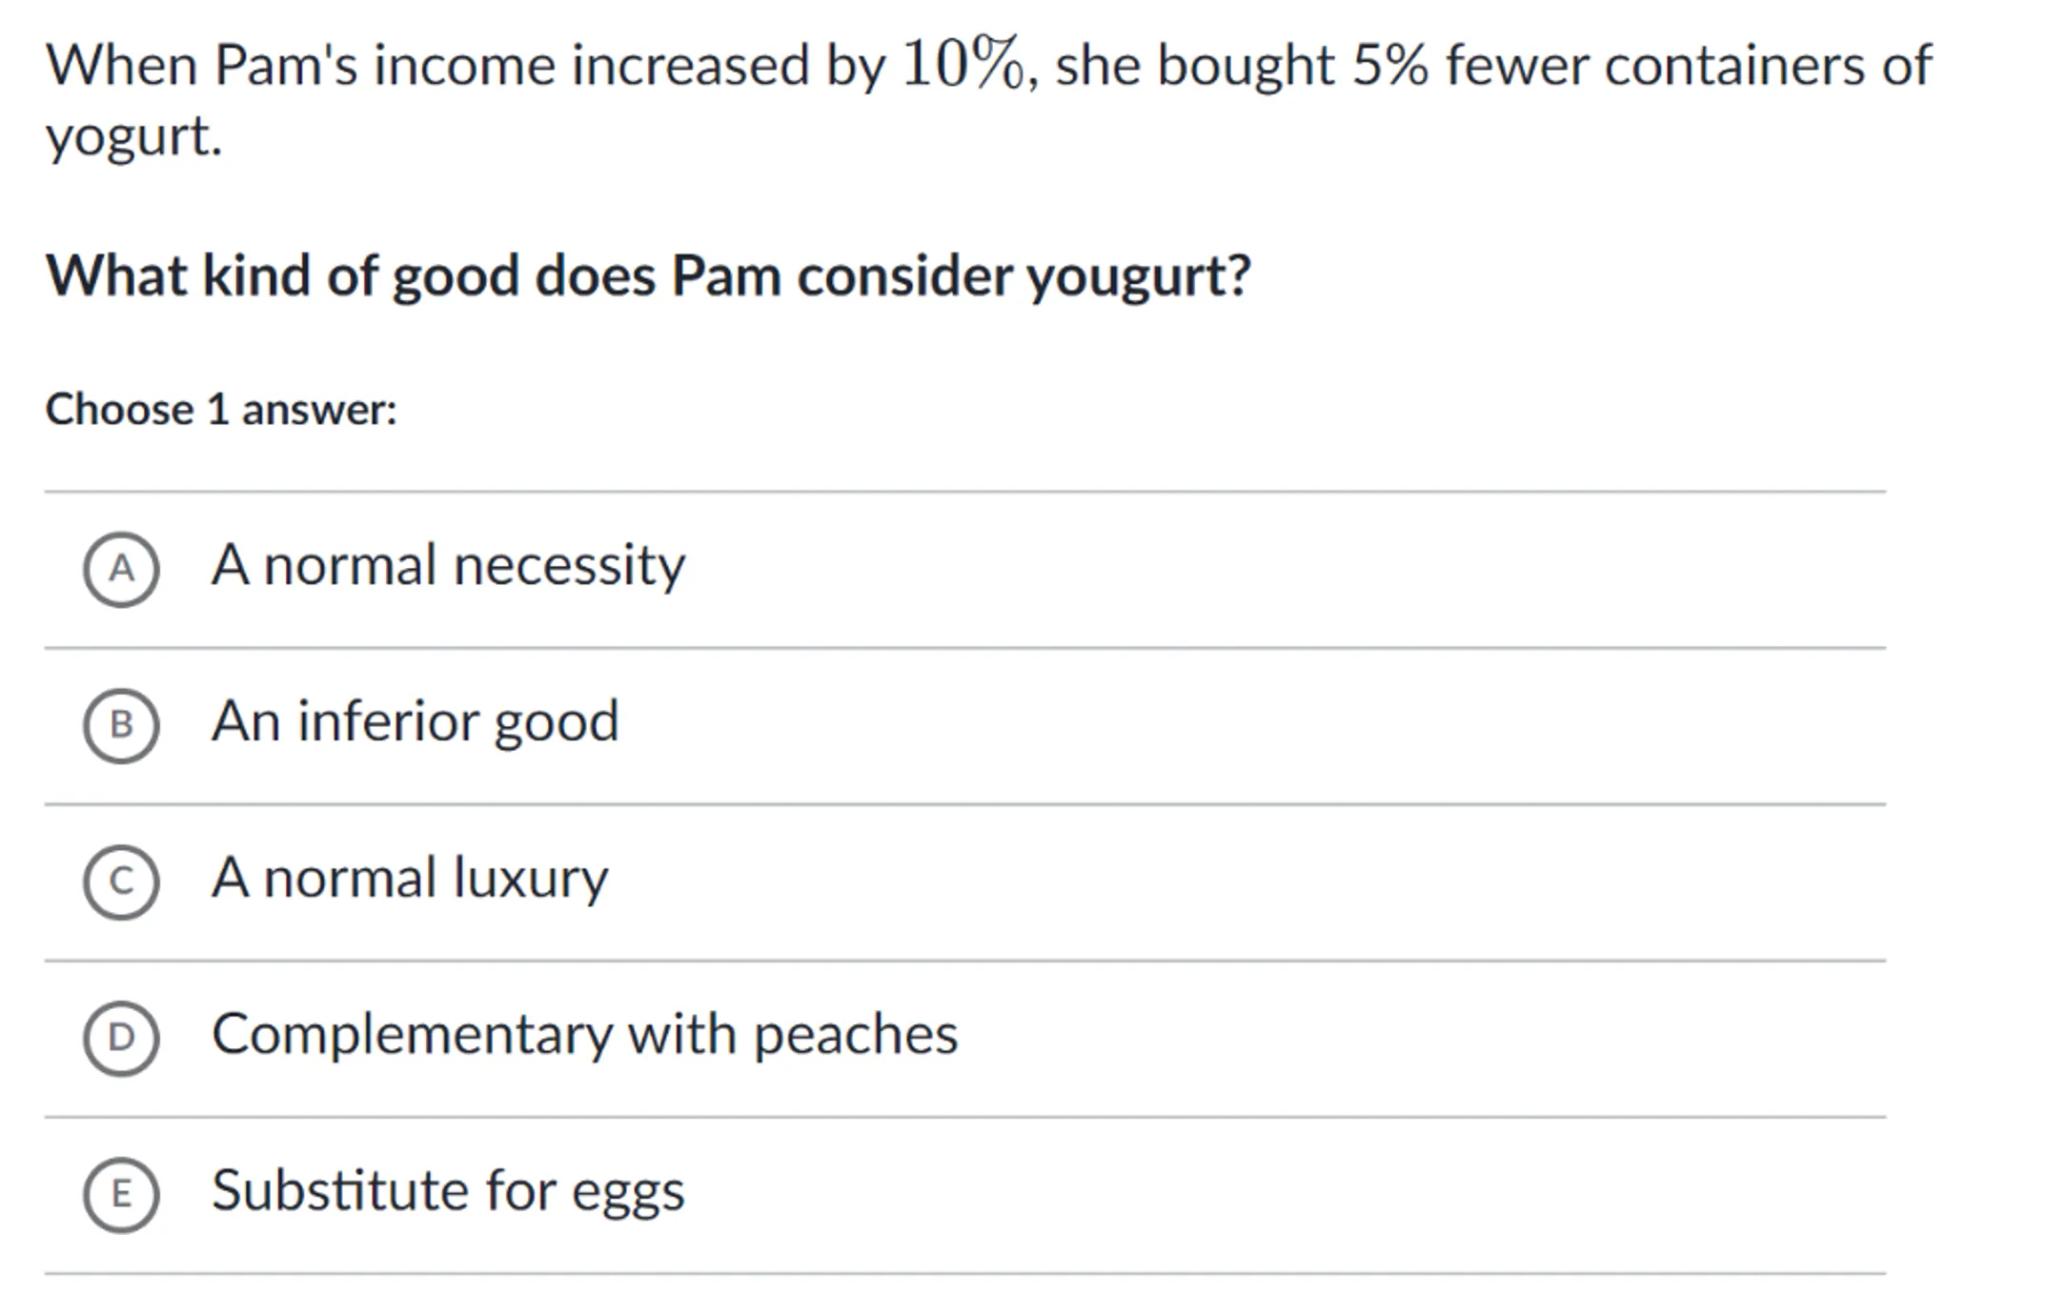
Task: Click the word "yogurt." ending the passage
Action: pos(134,137)
